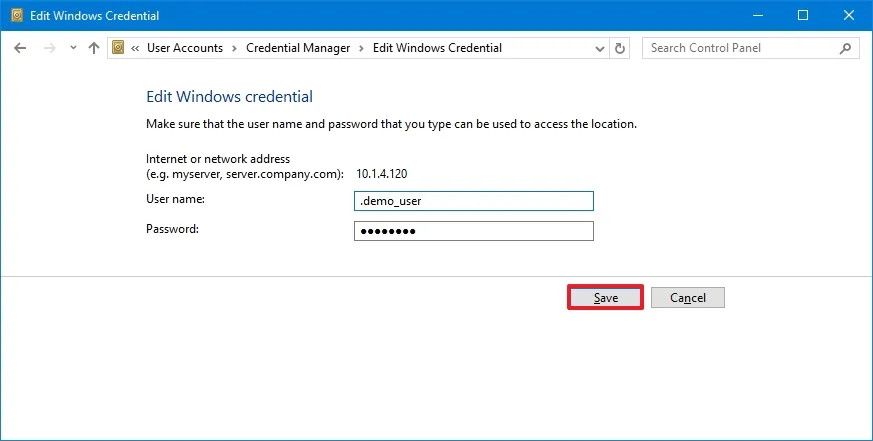This screenshot has height=441, width=873.
Task: Click the search magnifier icon
Action: tap(845, 48)
